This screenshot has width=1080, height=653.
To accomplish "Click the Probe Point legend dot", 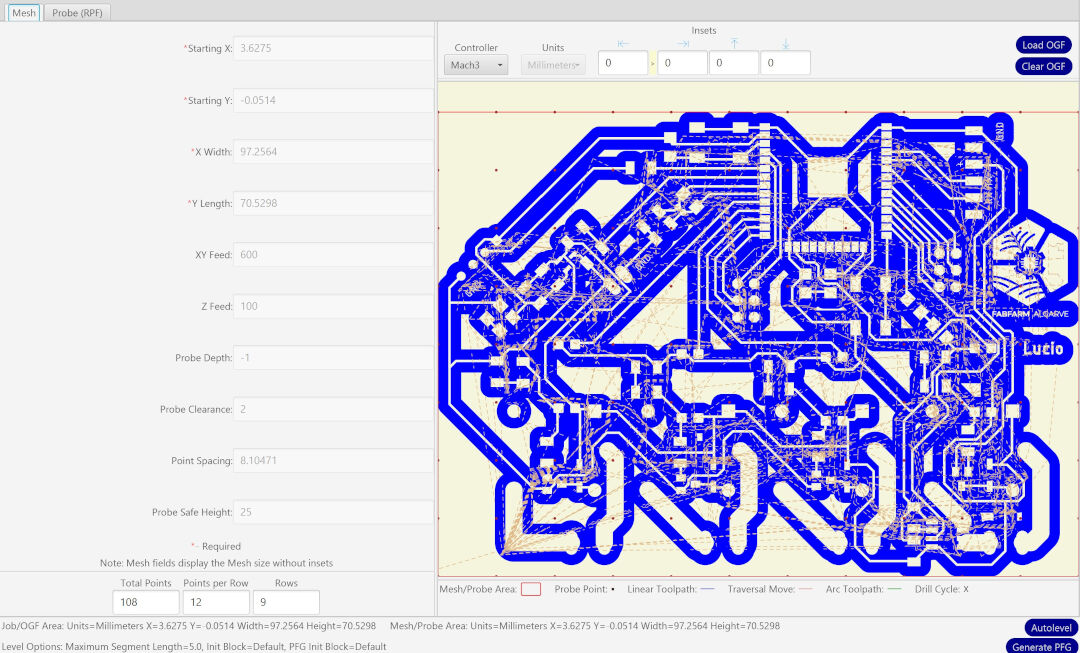I will 612,590.
